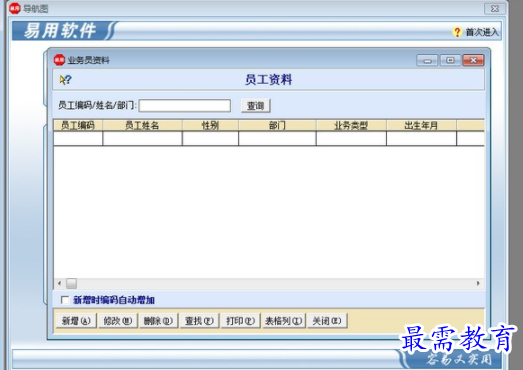Click the horizontal scrollbar right arrow
Viewport: 523px width, 370px height.
(478, 284)
